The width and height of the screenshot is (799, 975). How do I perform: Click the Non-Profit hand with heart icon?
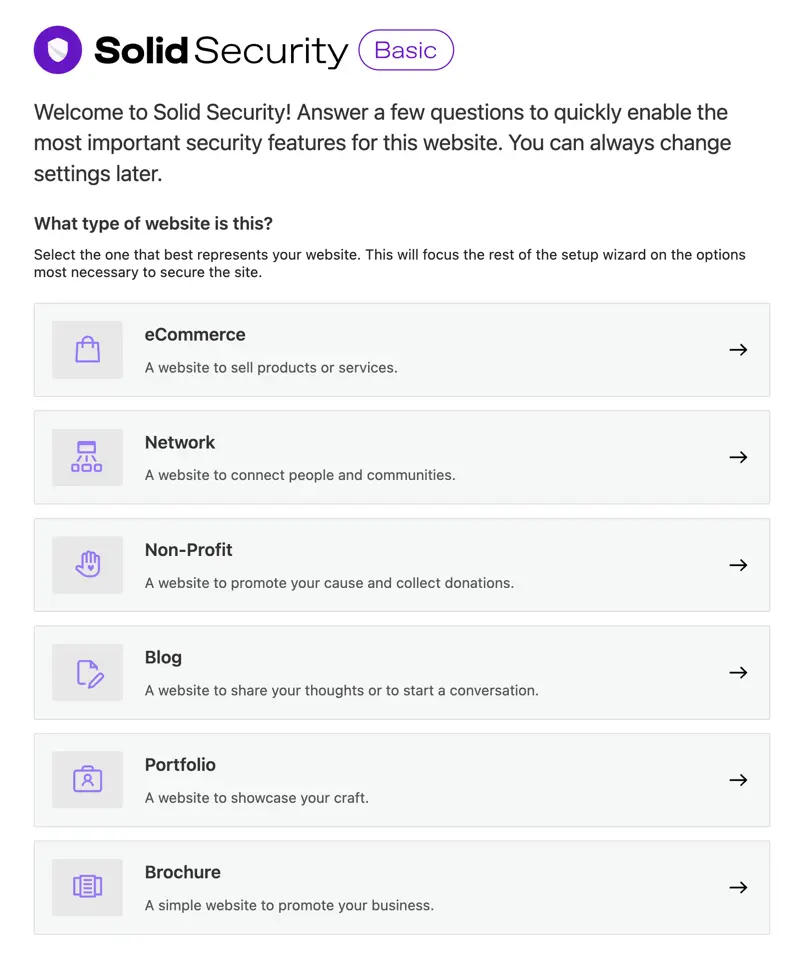coord(87,565)
